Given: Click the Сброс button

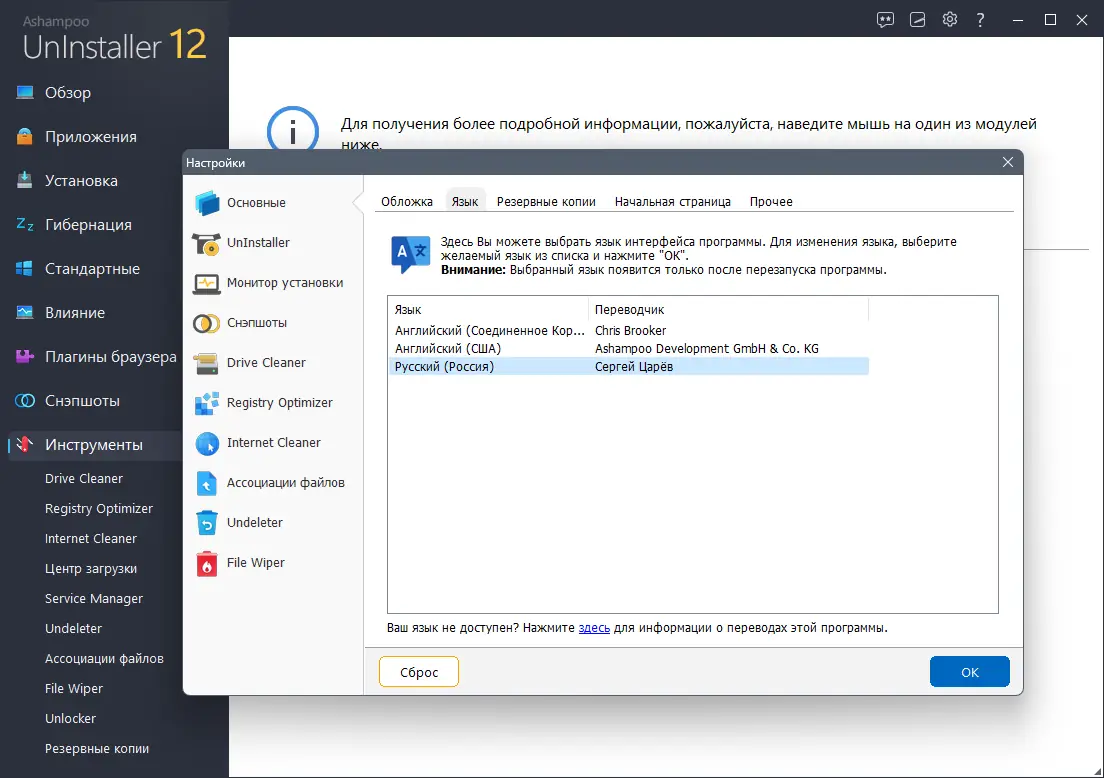Looking at the screenshot, I should pos(419,672).
